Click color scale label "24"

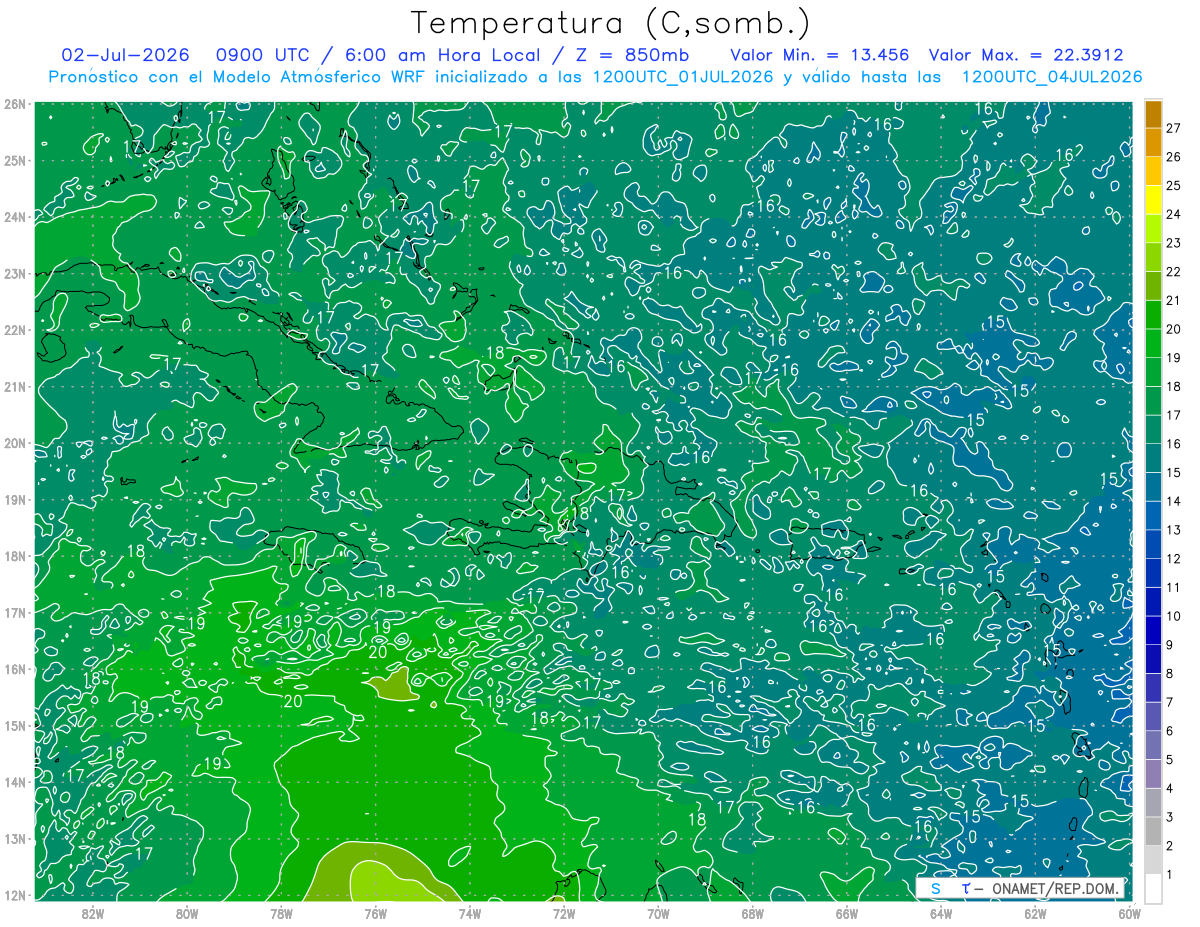[x=1174, y=214]
